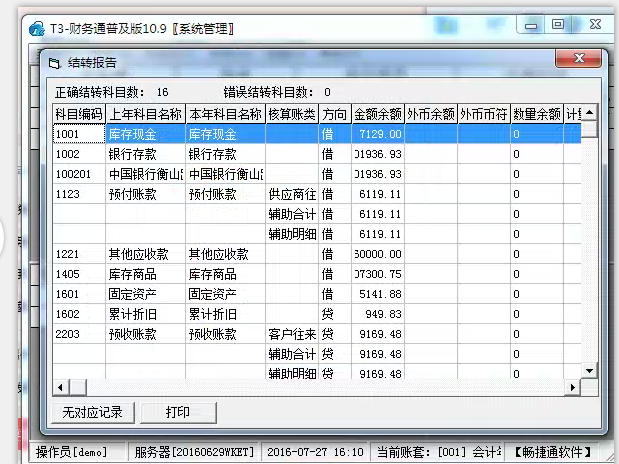
Task: Click the 金额余额 column header
Action: 377,114
